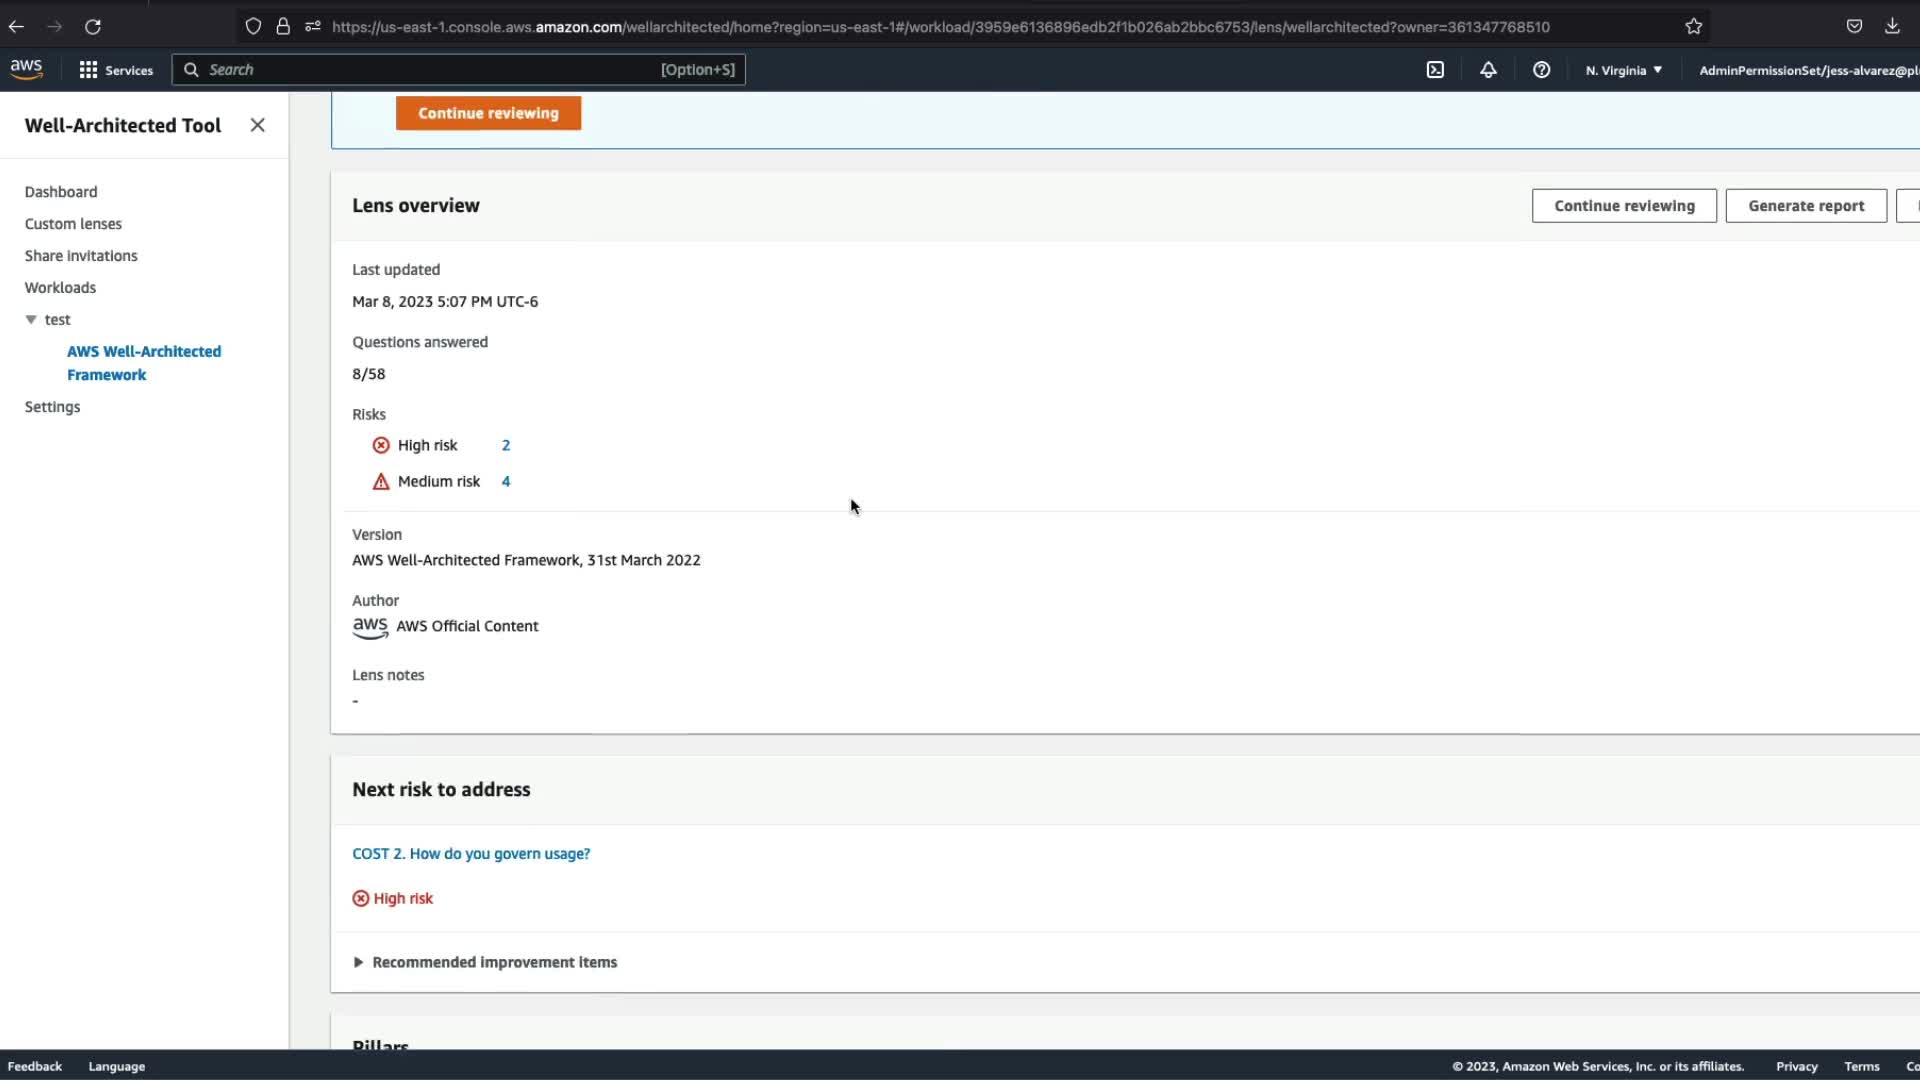This screenshot has height=1080, width=1920.
Task: Click the Generate report button
Action: click(x=1805, y=206)
